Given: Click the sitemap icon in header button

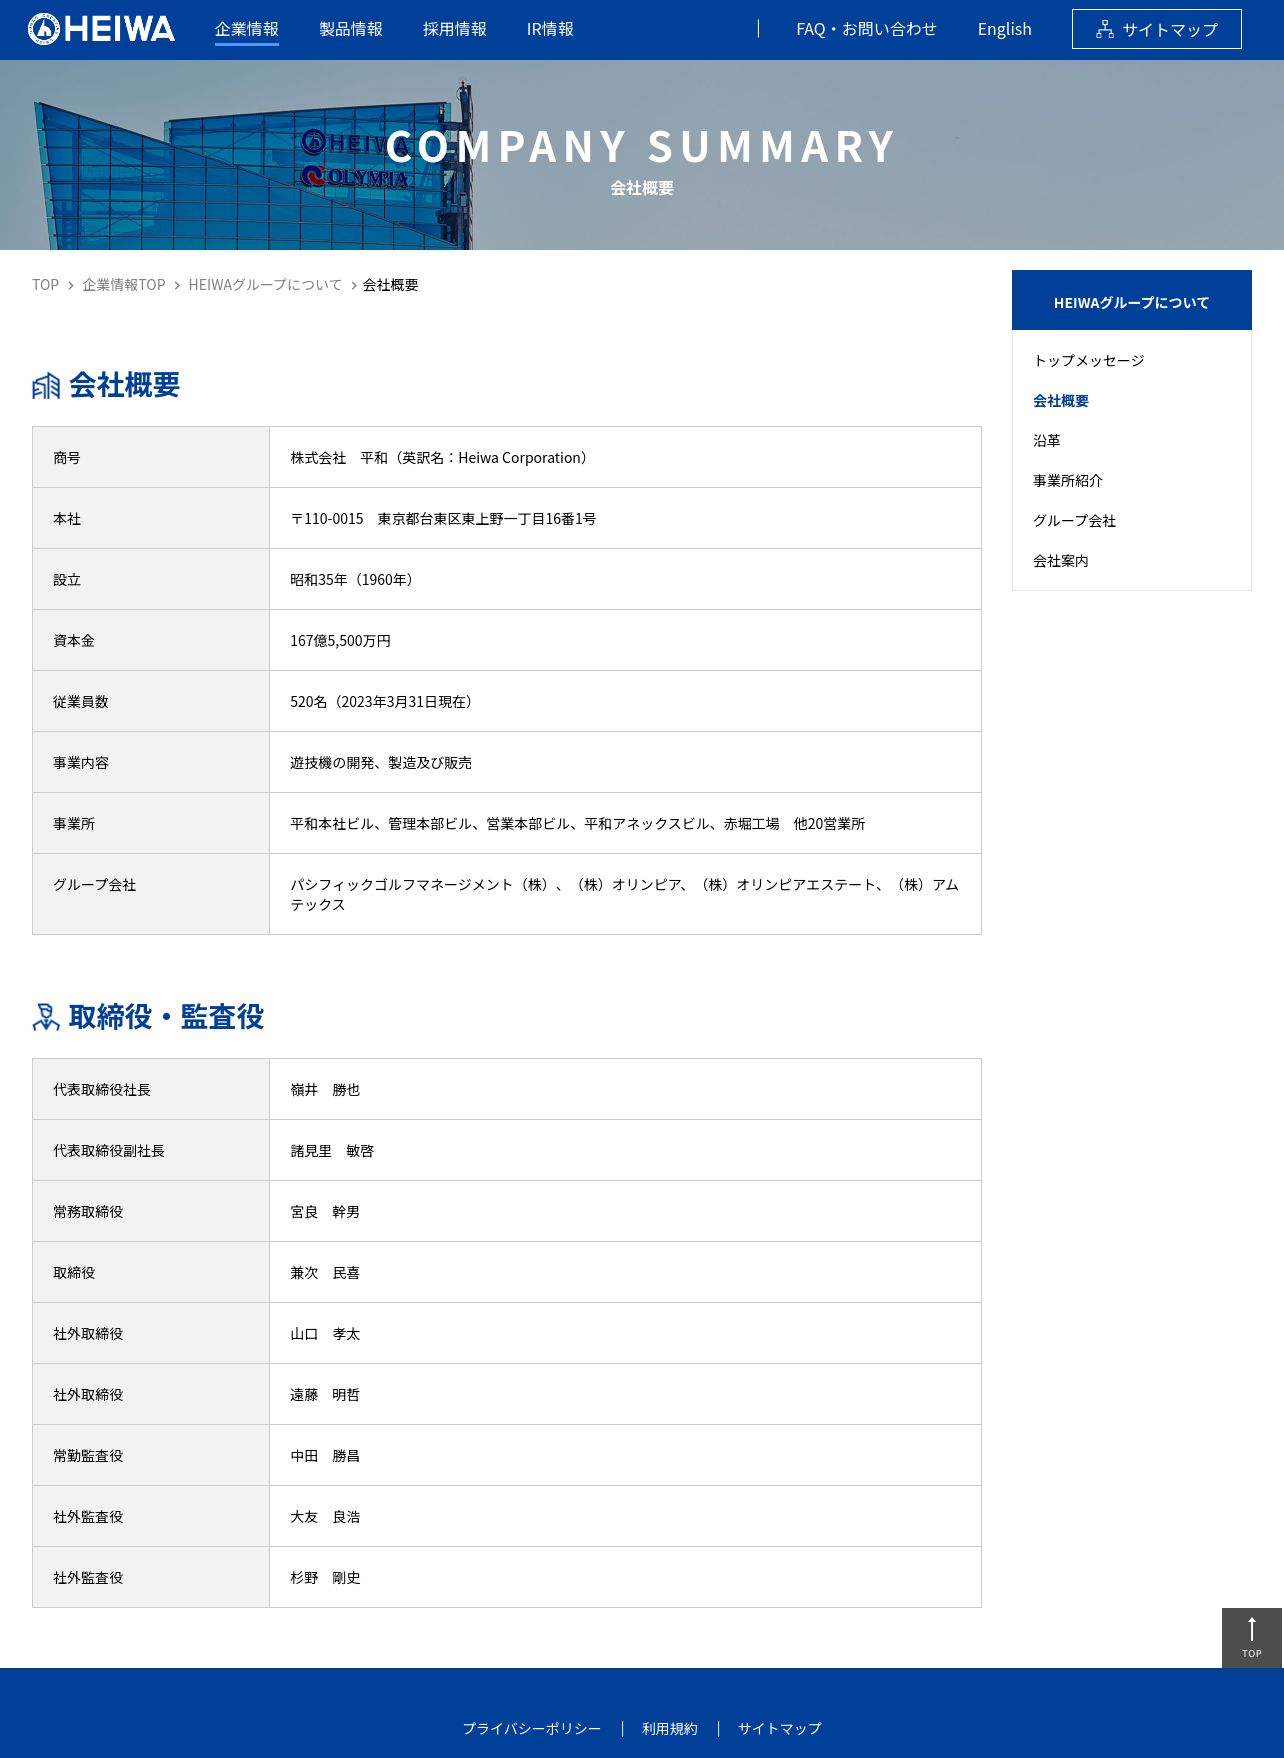Looking at the screenshot, I should tap(1104, 30).
